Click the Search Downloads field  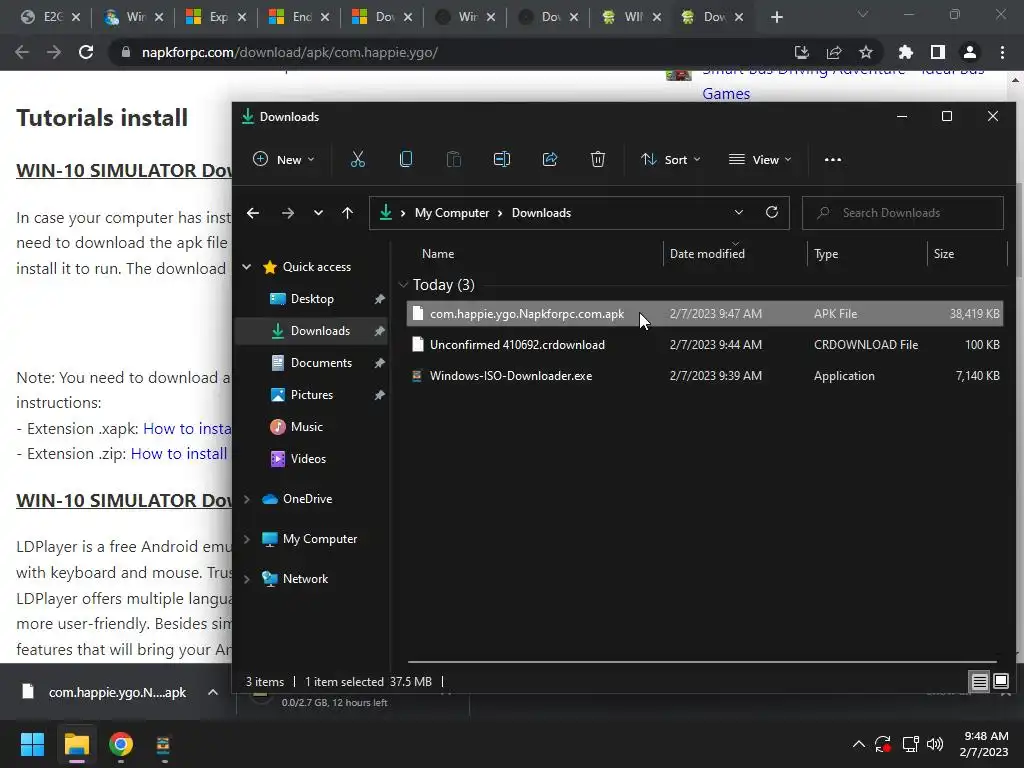[903, 213]
